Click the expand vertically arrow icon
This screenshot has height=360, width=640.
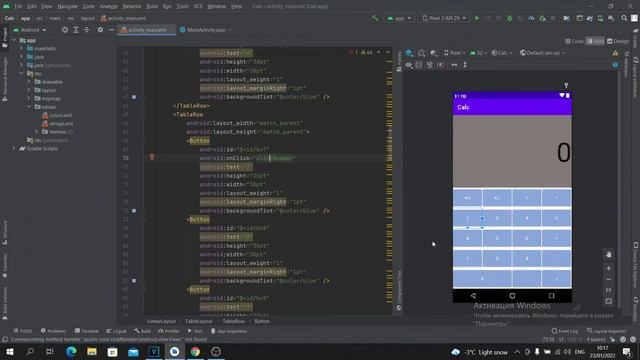pyautogui.click(x=465, y=65)
